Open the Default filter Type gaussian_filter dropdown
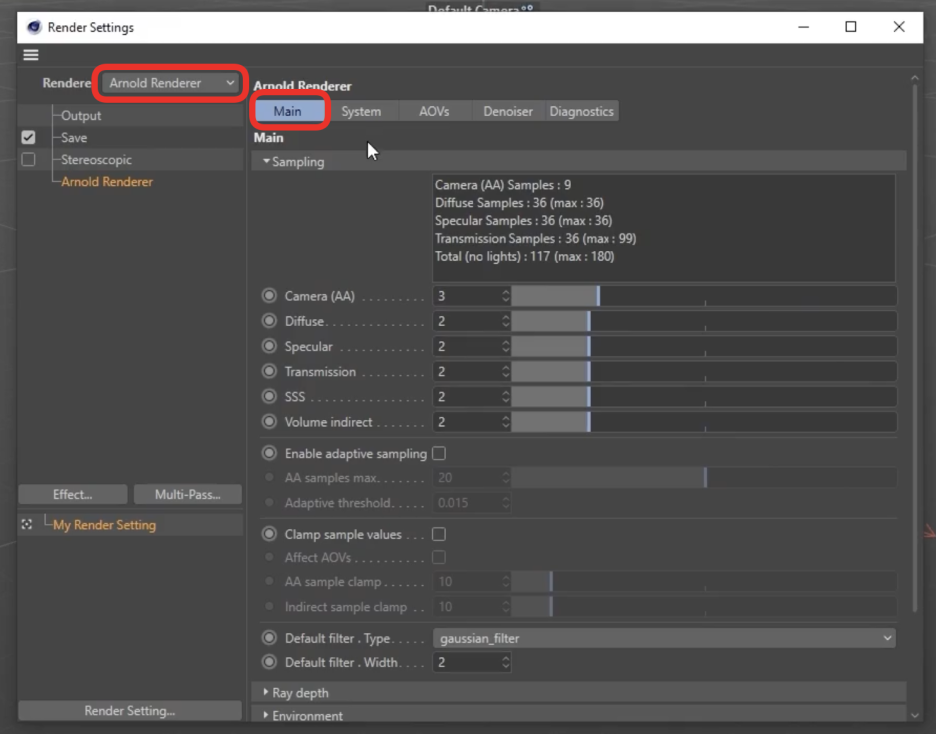The height and width of the screenshot is (734, 936). 664,638
